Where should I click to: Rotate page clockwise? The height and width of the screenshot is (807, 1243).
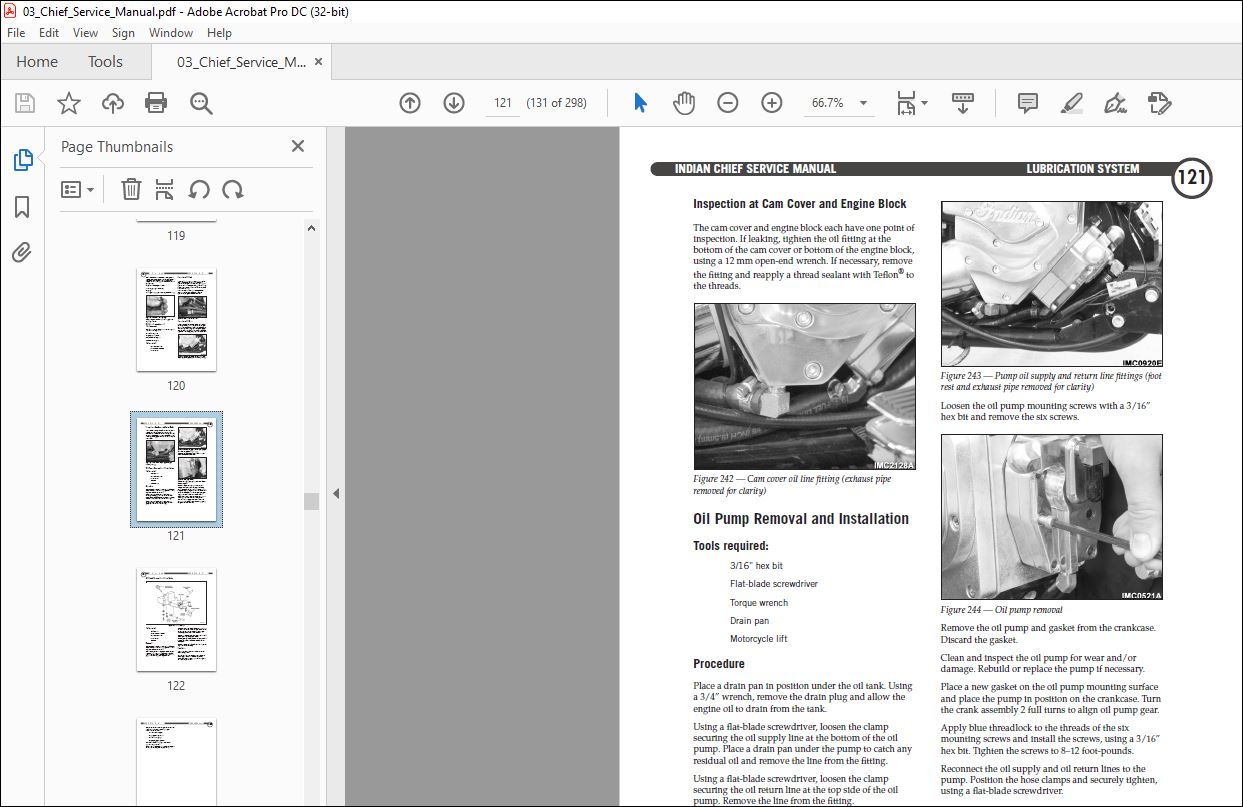(233, 189)
